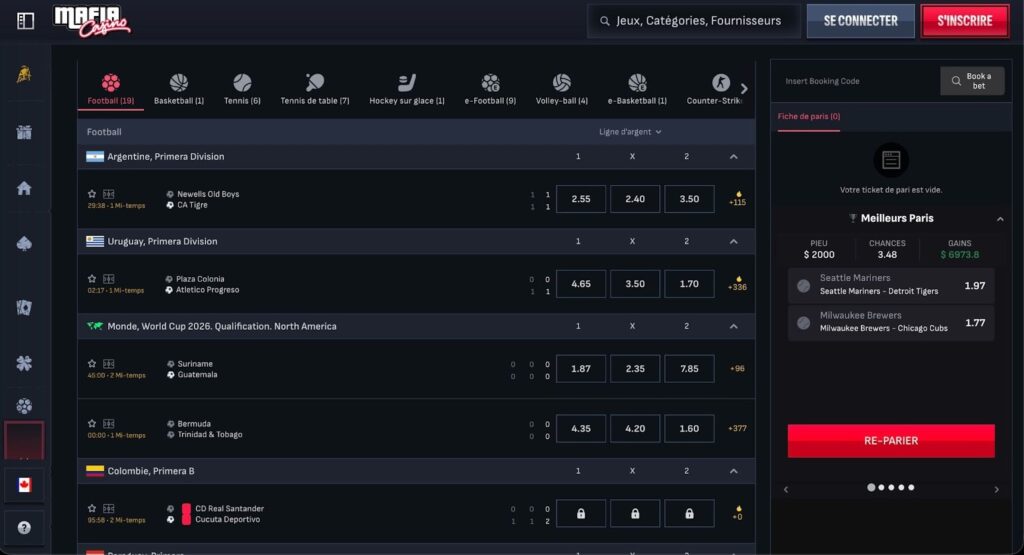Favorite the Newells Old Boys match star
The width and height of the screenshot is (1024, 555).
[92, 194]
